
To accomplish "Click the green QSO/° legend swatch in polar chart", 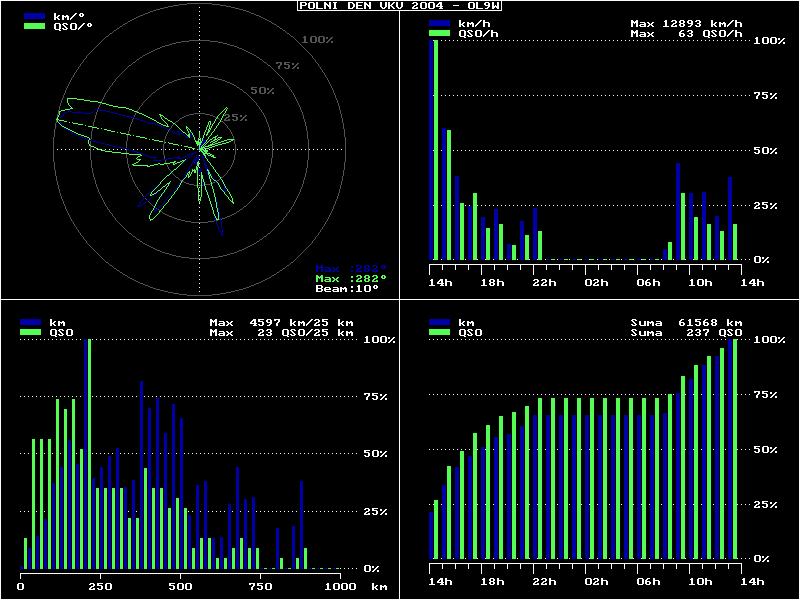I will (35, 26).
